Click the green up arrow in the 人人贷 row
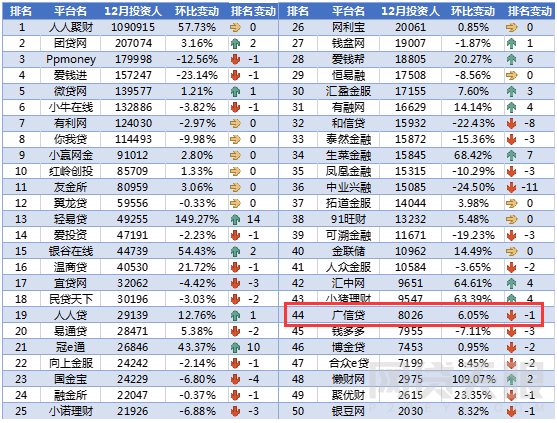Screen dimensions: 557x423 (x=235, y=315)
